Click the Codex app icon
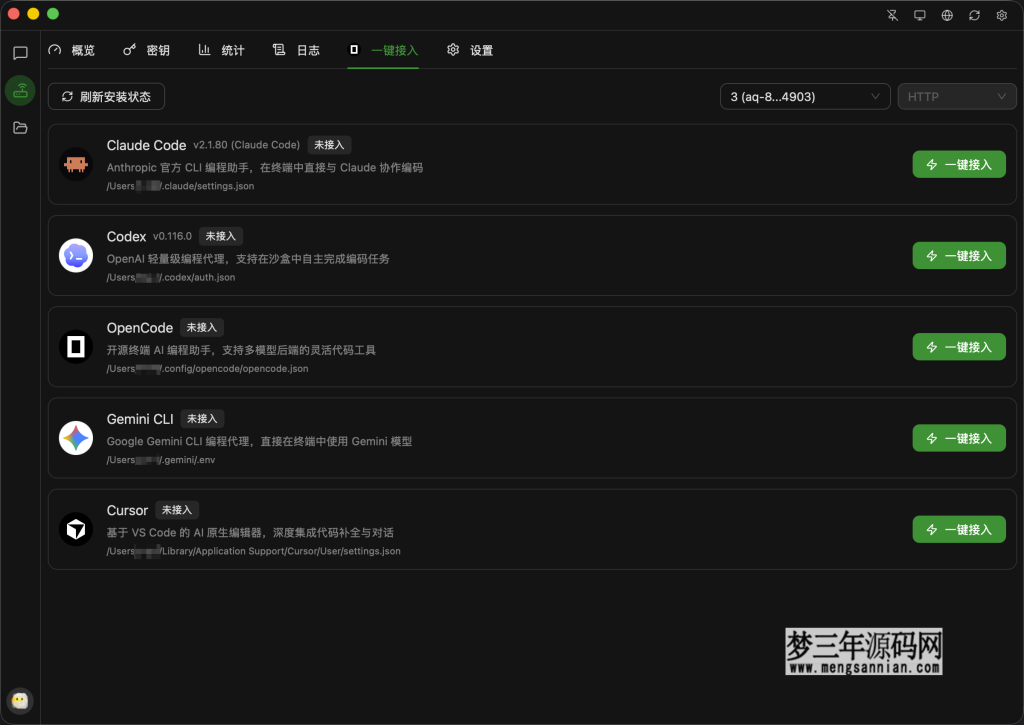The width and height of the screenshot is (1024, 725). click(76, 255)
